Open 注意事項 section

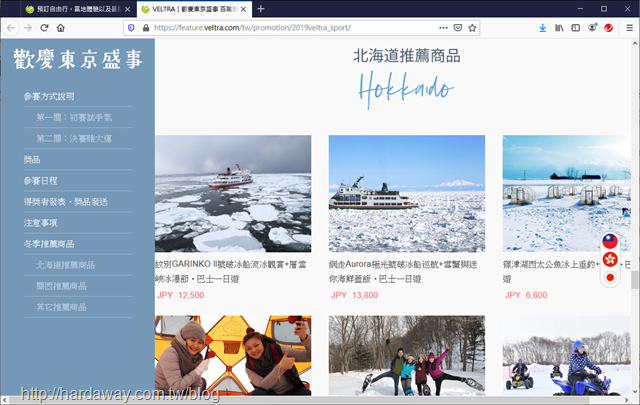[x=40, y=223]
